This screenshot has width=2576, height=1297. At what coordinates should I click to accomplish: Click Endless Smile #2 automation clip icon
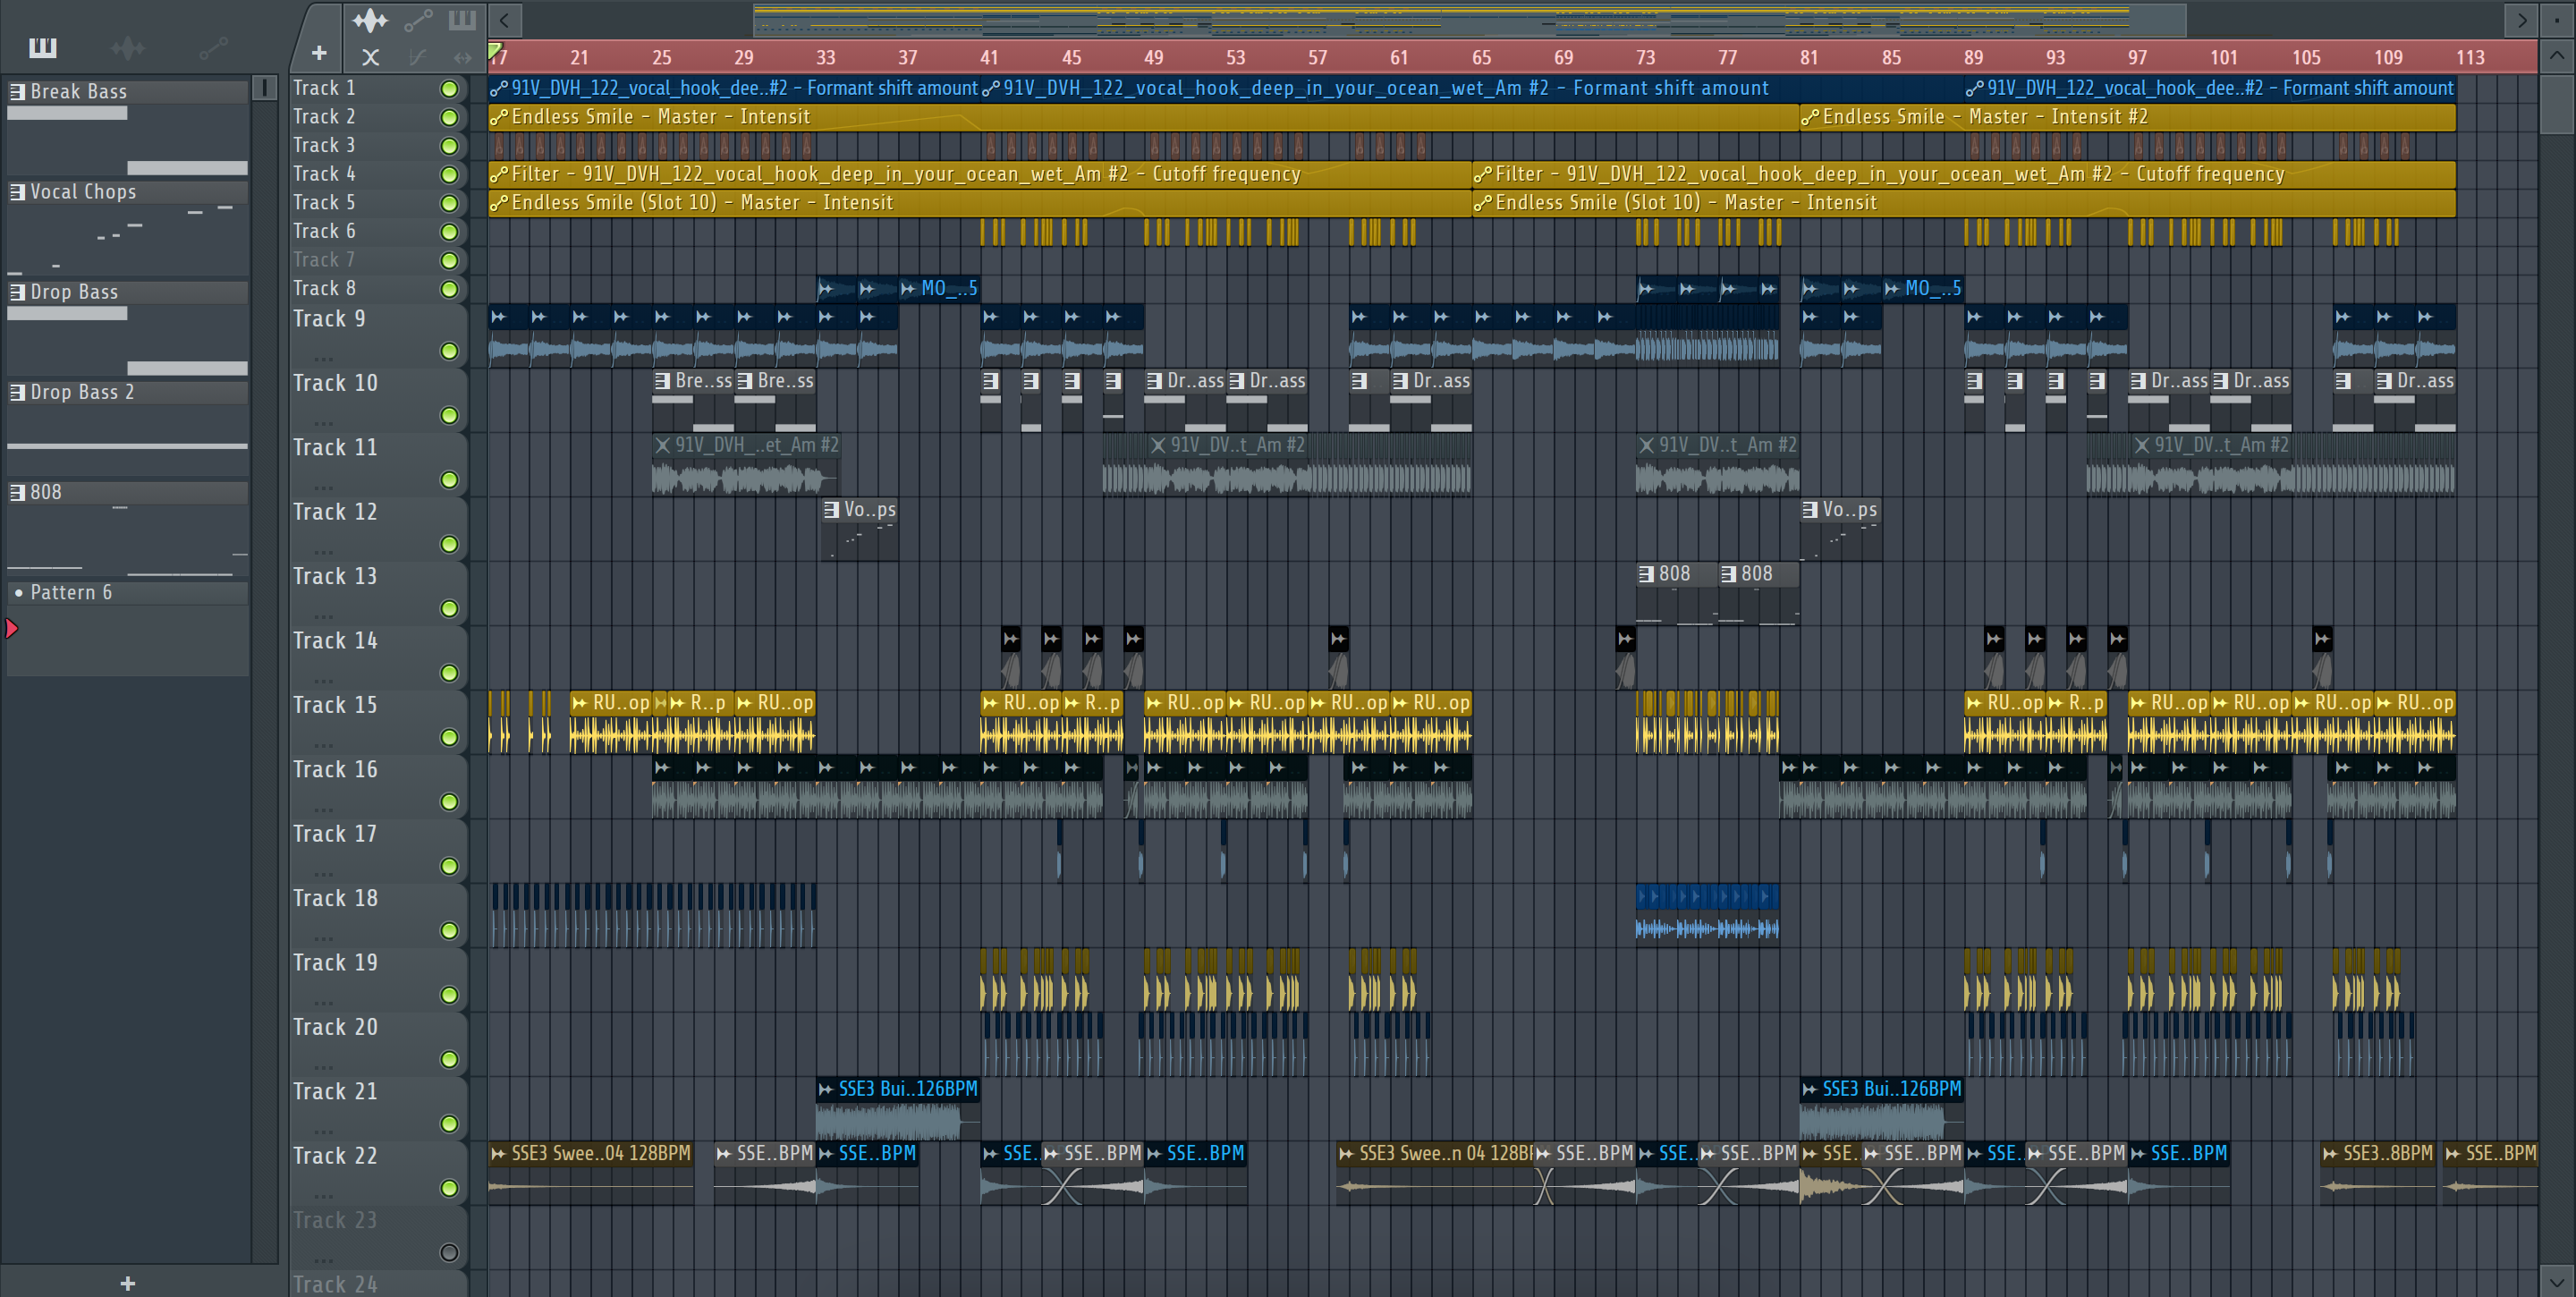click(1810, 117)
